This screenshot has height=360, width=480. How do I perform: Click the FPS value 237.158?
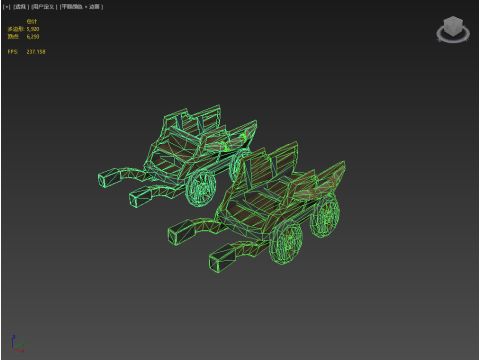[36, 52]
